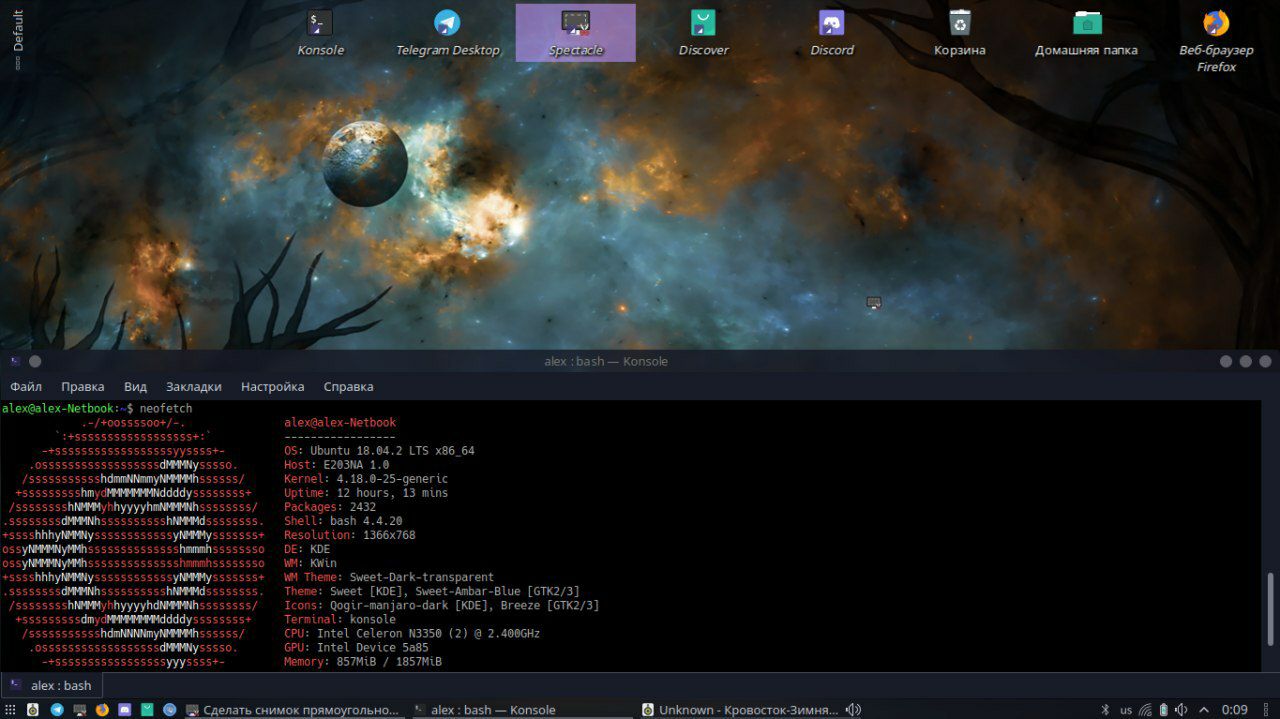The width and height of the screenshot is (1280, 719).
Task: Click the OS: Ubuntu 18.04.2 LTS line
Action: coord(379,451)
